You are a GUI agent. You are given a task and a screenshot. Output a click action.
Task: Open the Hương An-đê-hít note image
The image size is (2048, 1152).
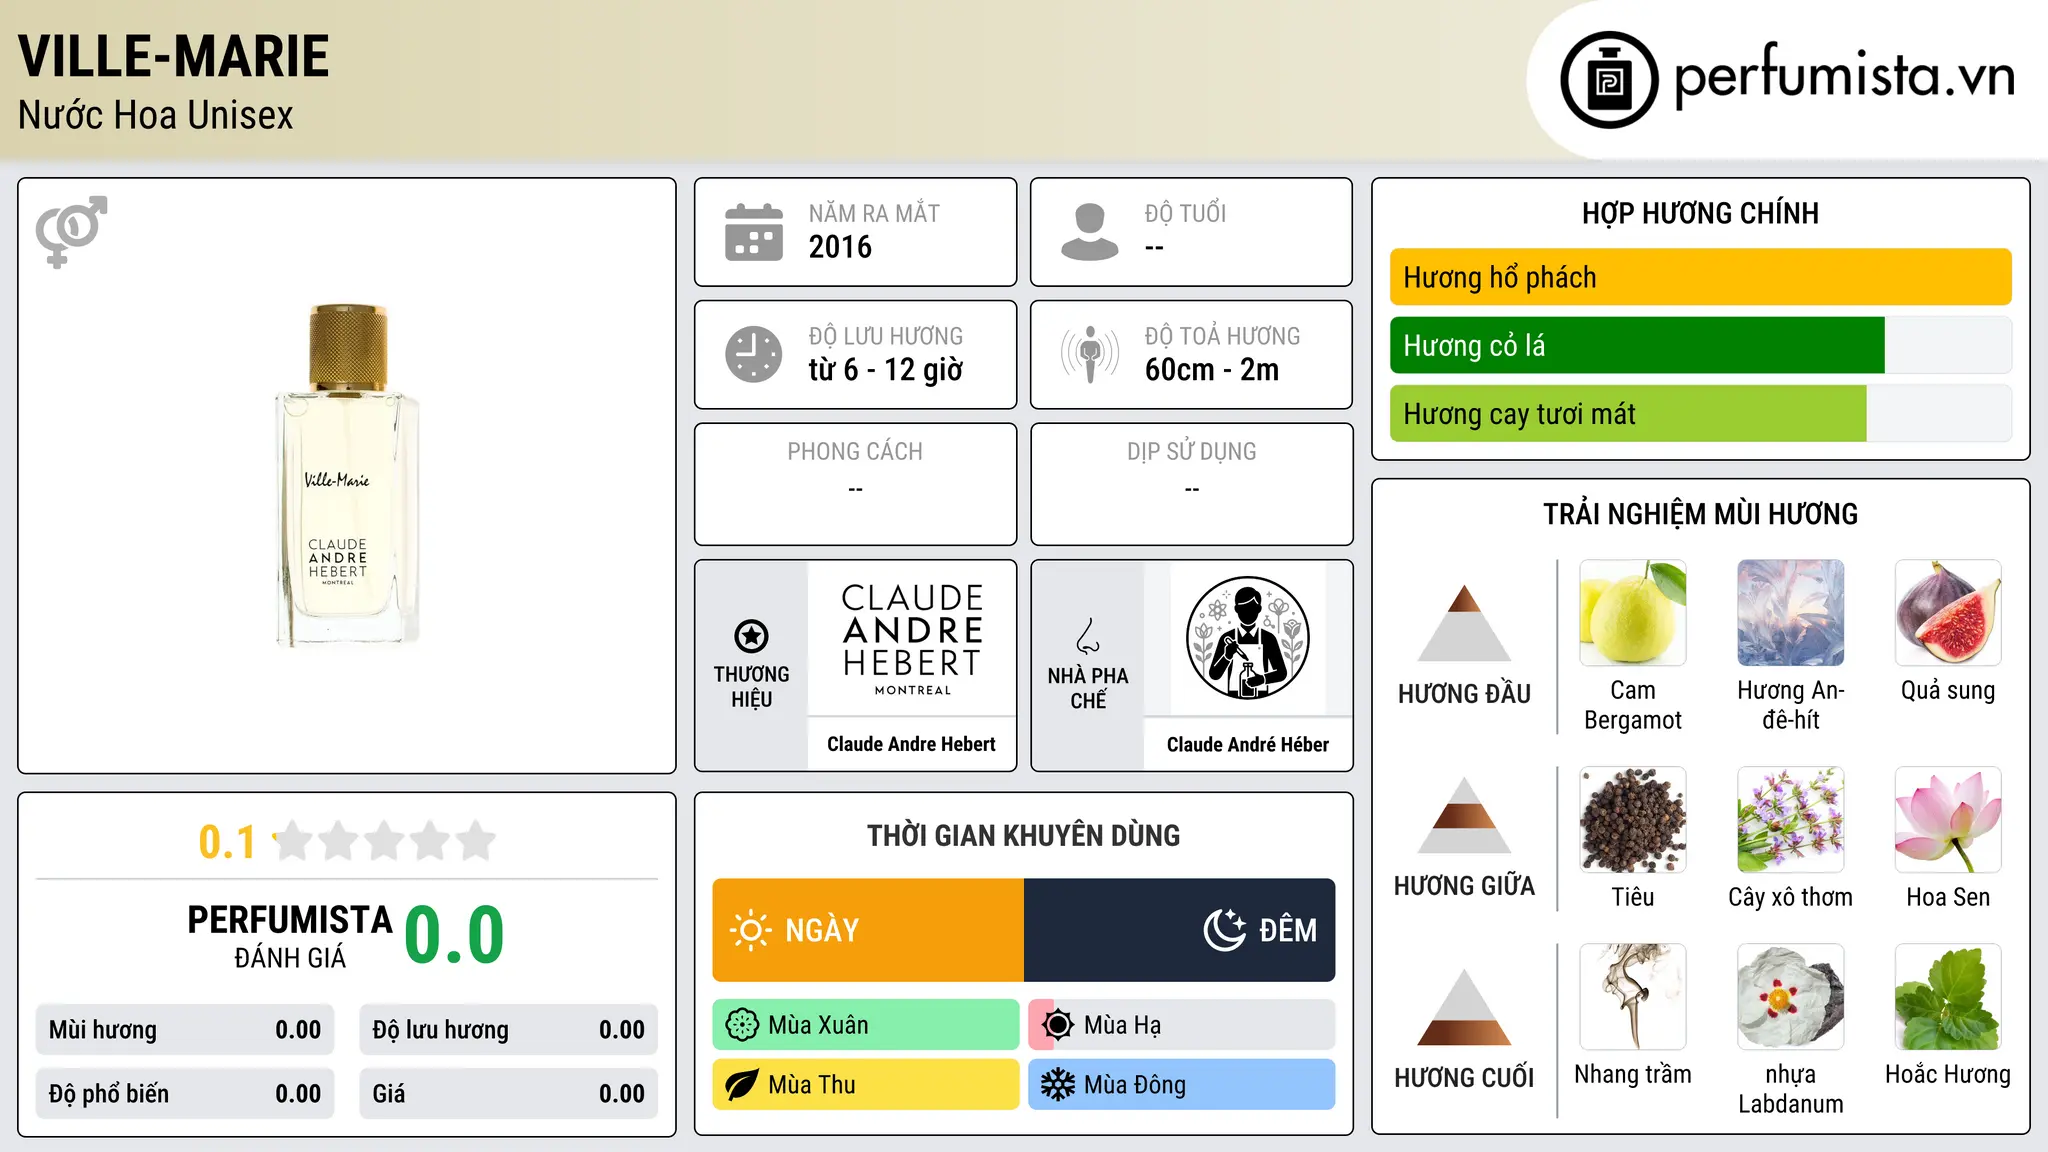pos(1791,613)
